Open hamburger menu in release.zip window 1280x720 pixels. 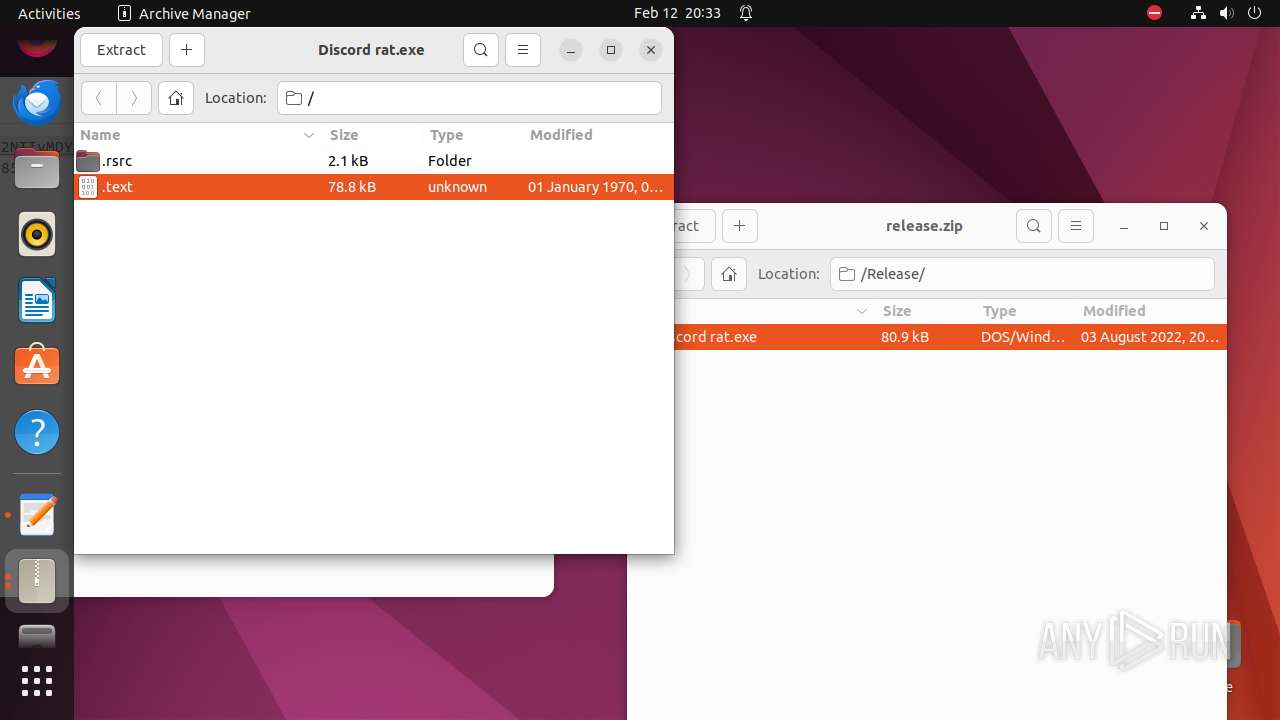point(1076,226)
